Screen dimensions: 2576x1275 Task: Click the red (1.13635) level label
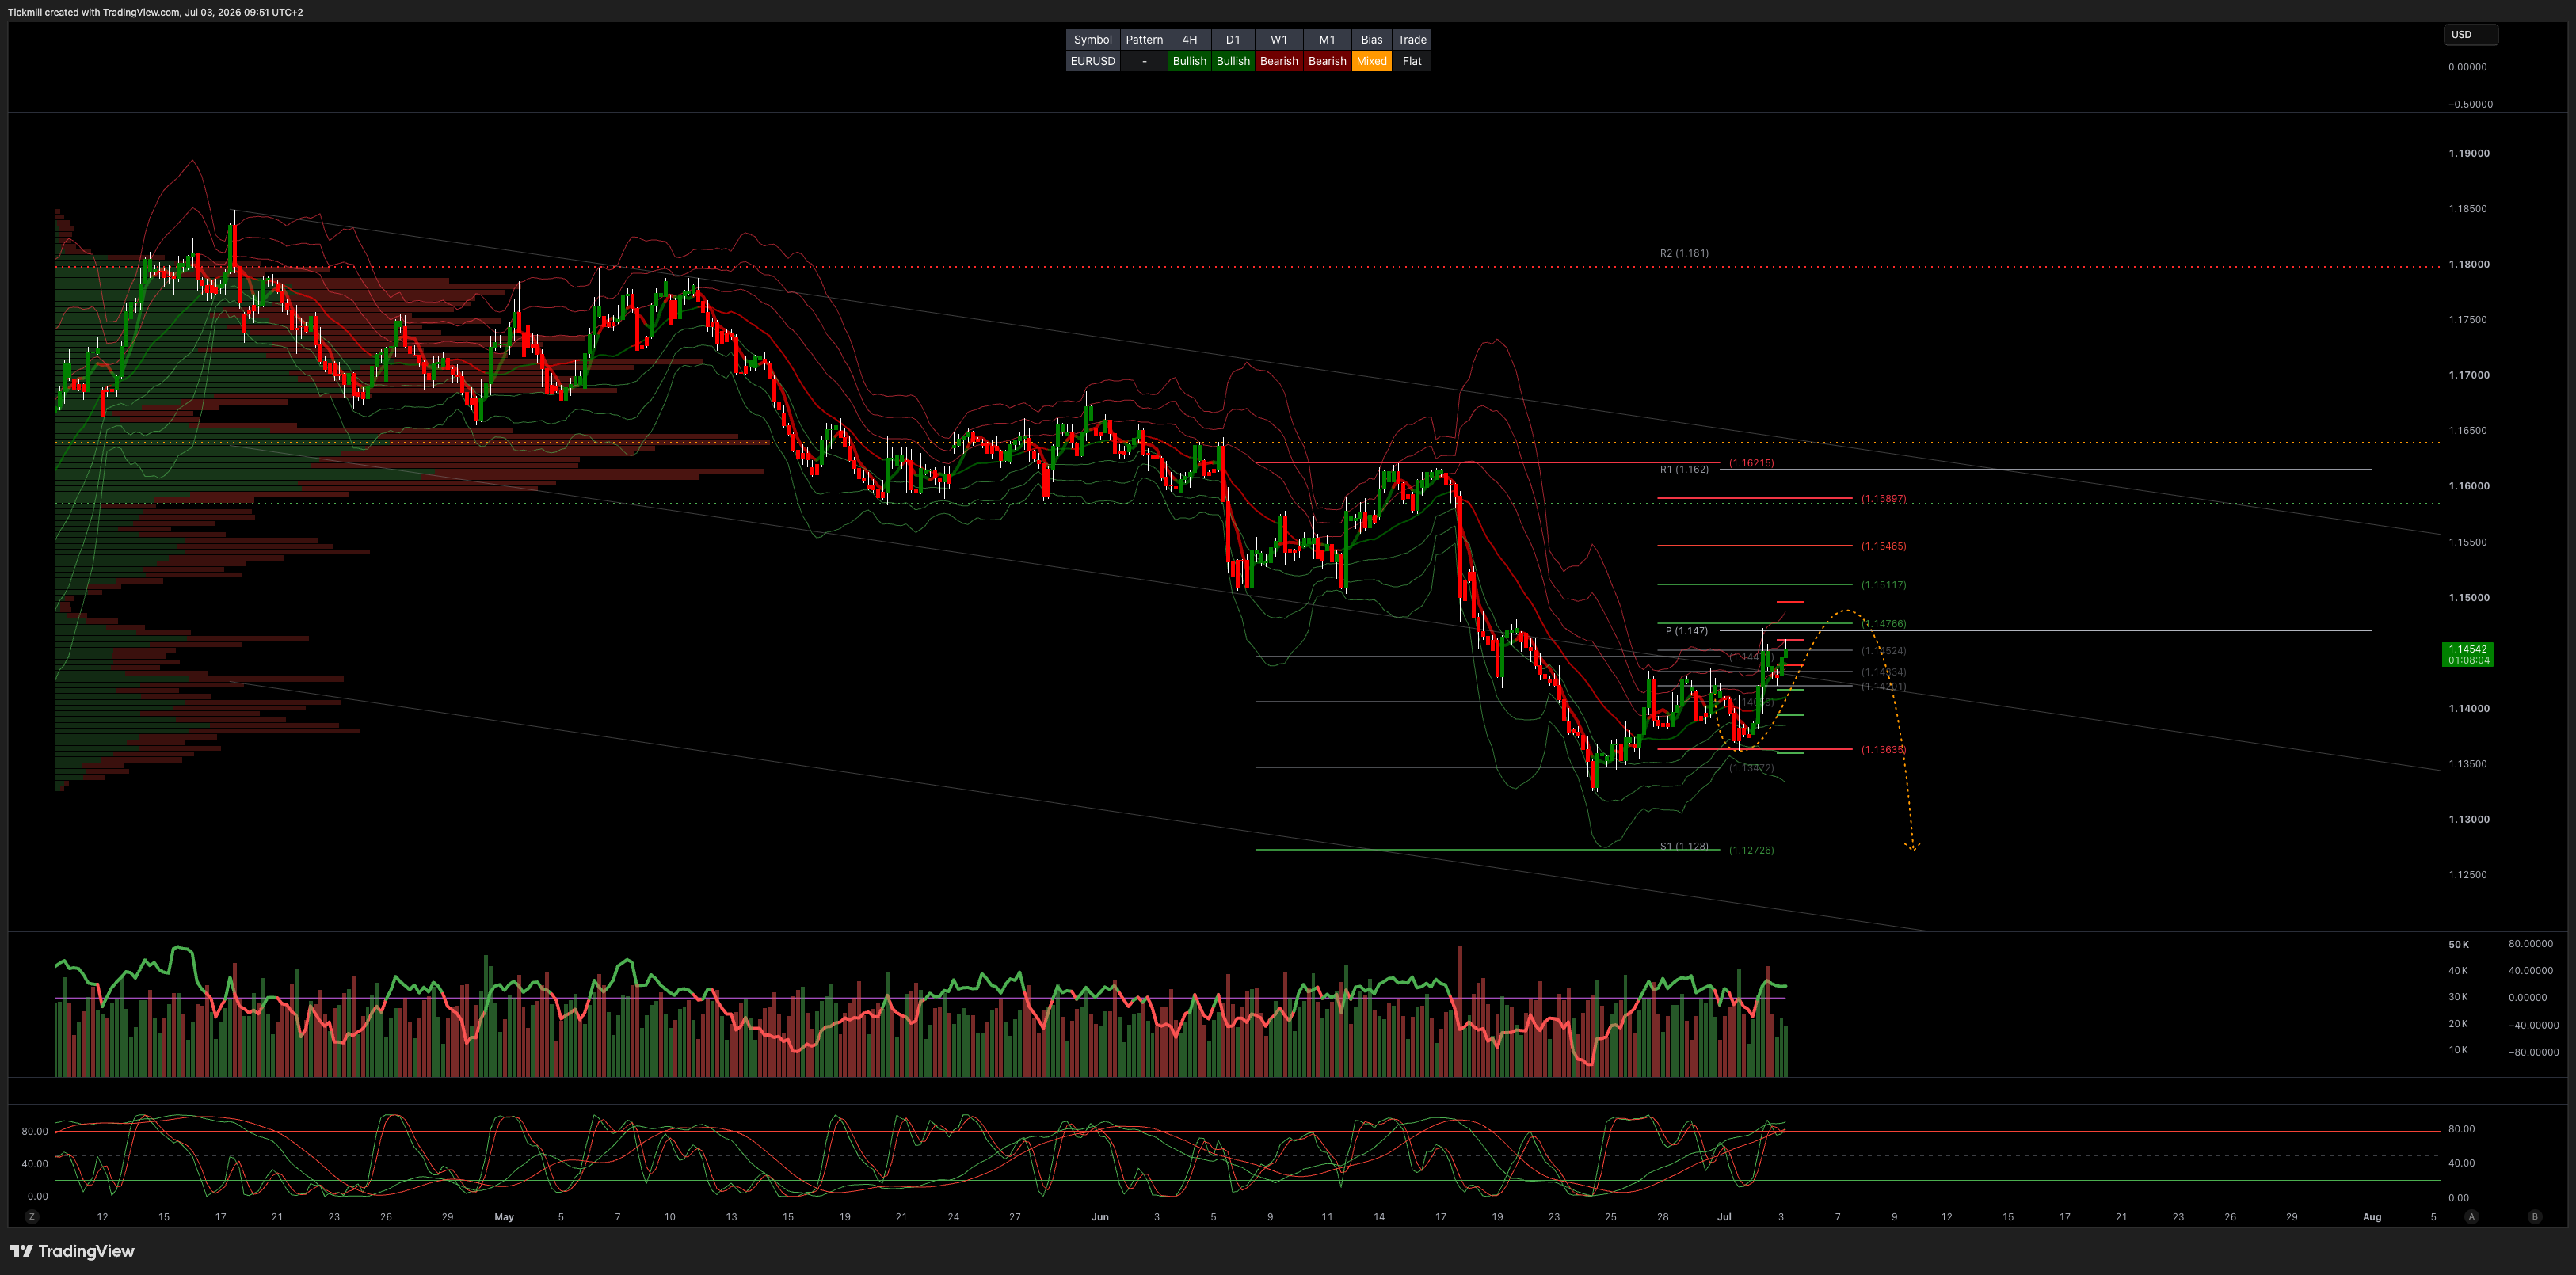point(1883,750)
